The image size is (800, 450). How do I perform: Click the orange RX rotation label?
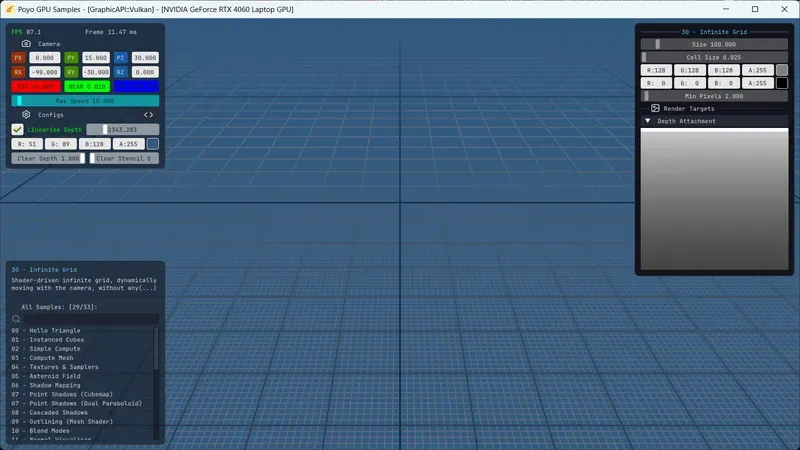(18, 72)
